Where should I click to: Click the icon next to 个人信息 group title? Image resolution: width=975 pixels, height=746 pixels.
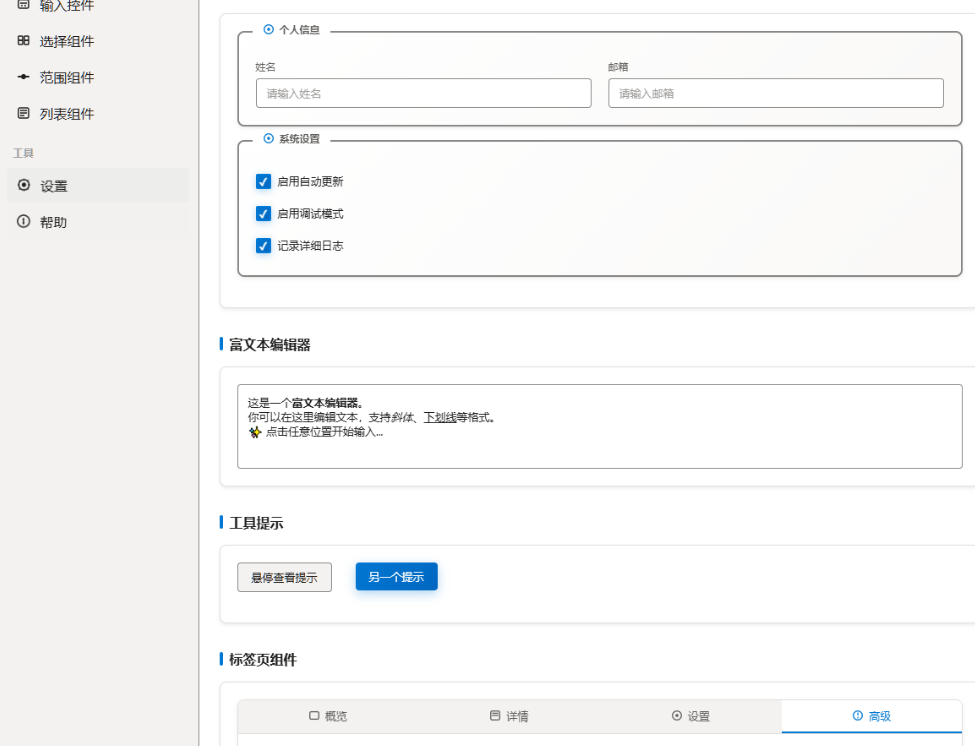pos(269,29)
